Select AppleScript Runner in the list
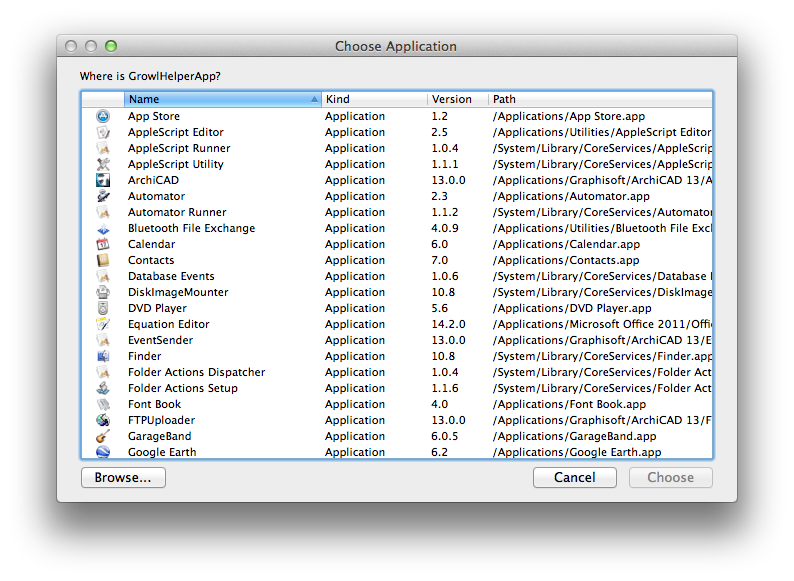The height and width of the screenshot is (581, 794). pos(179,148)
